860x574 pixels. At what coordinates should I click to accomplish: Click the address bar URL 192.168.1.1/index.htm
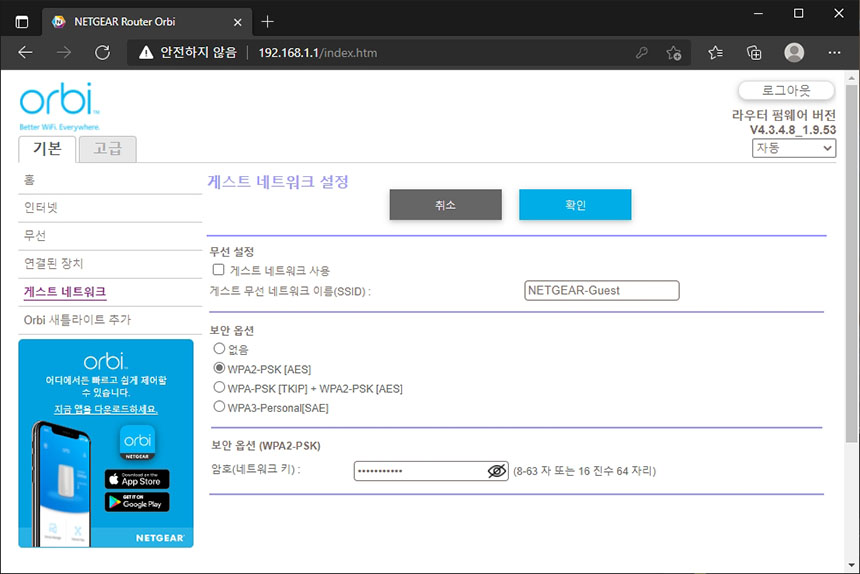318,53
